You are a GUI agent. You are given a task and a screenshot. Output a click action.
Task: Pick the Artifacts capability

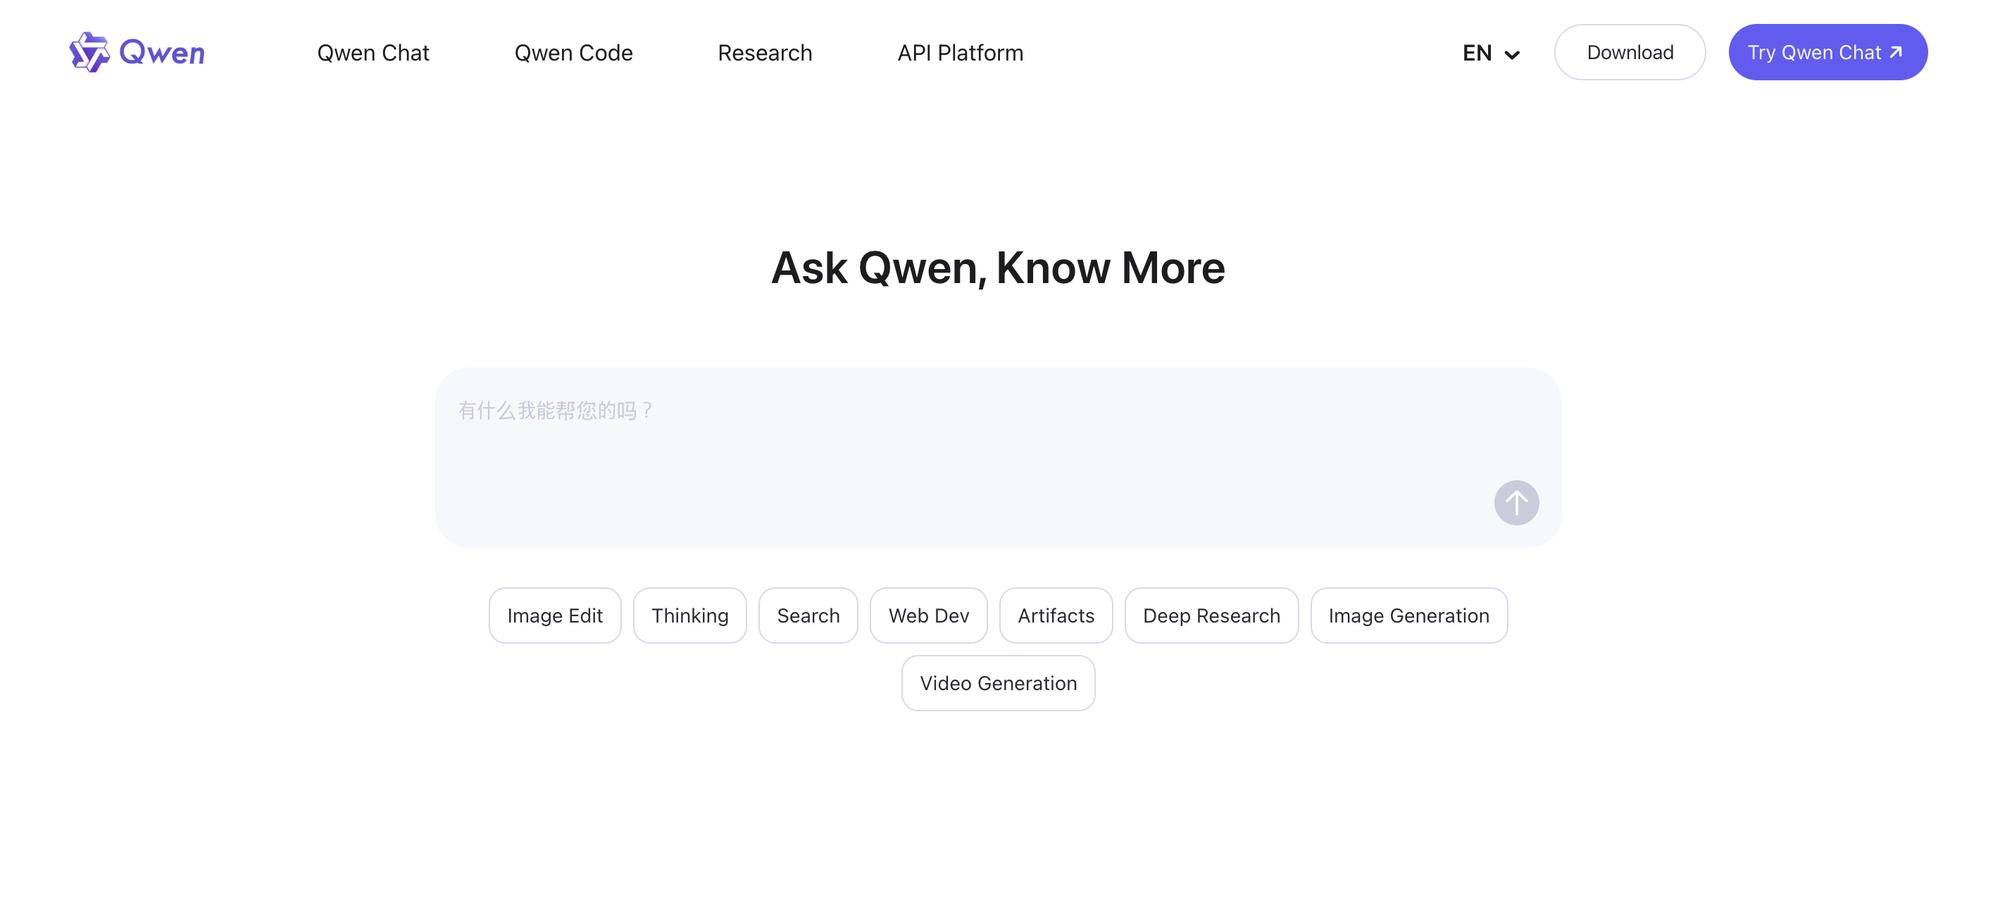[1056, 615]
